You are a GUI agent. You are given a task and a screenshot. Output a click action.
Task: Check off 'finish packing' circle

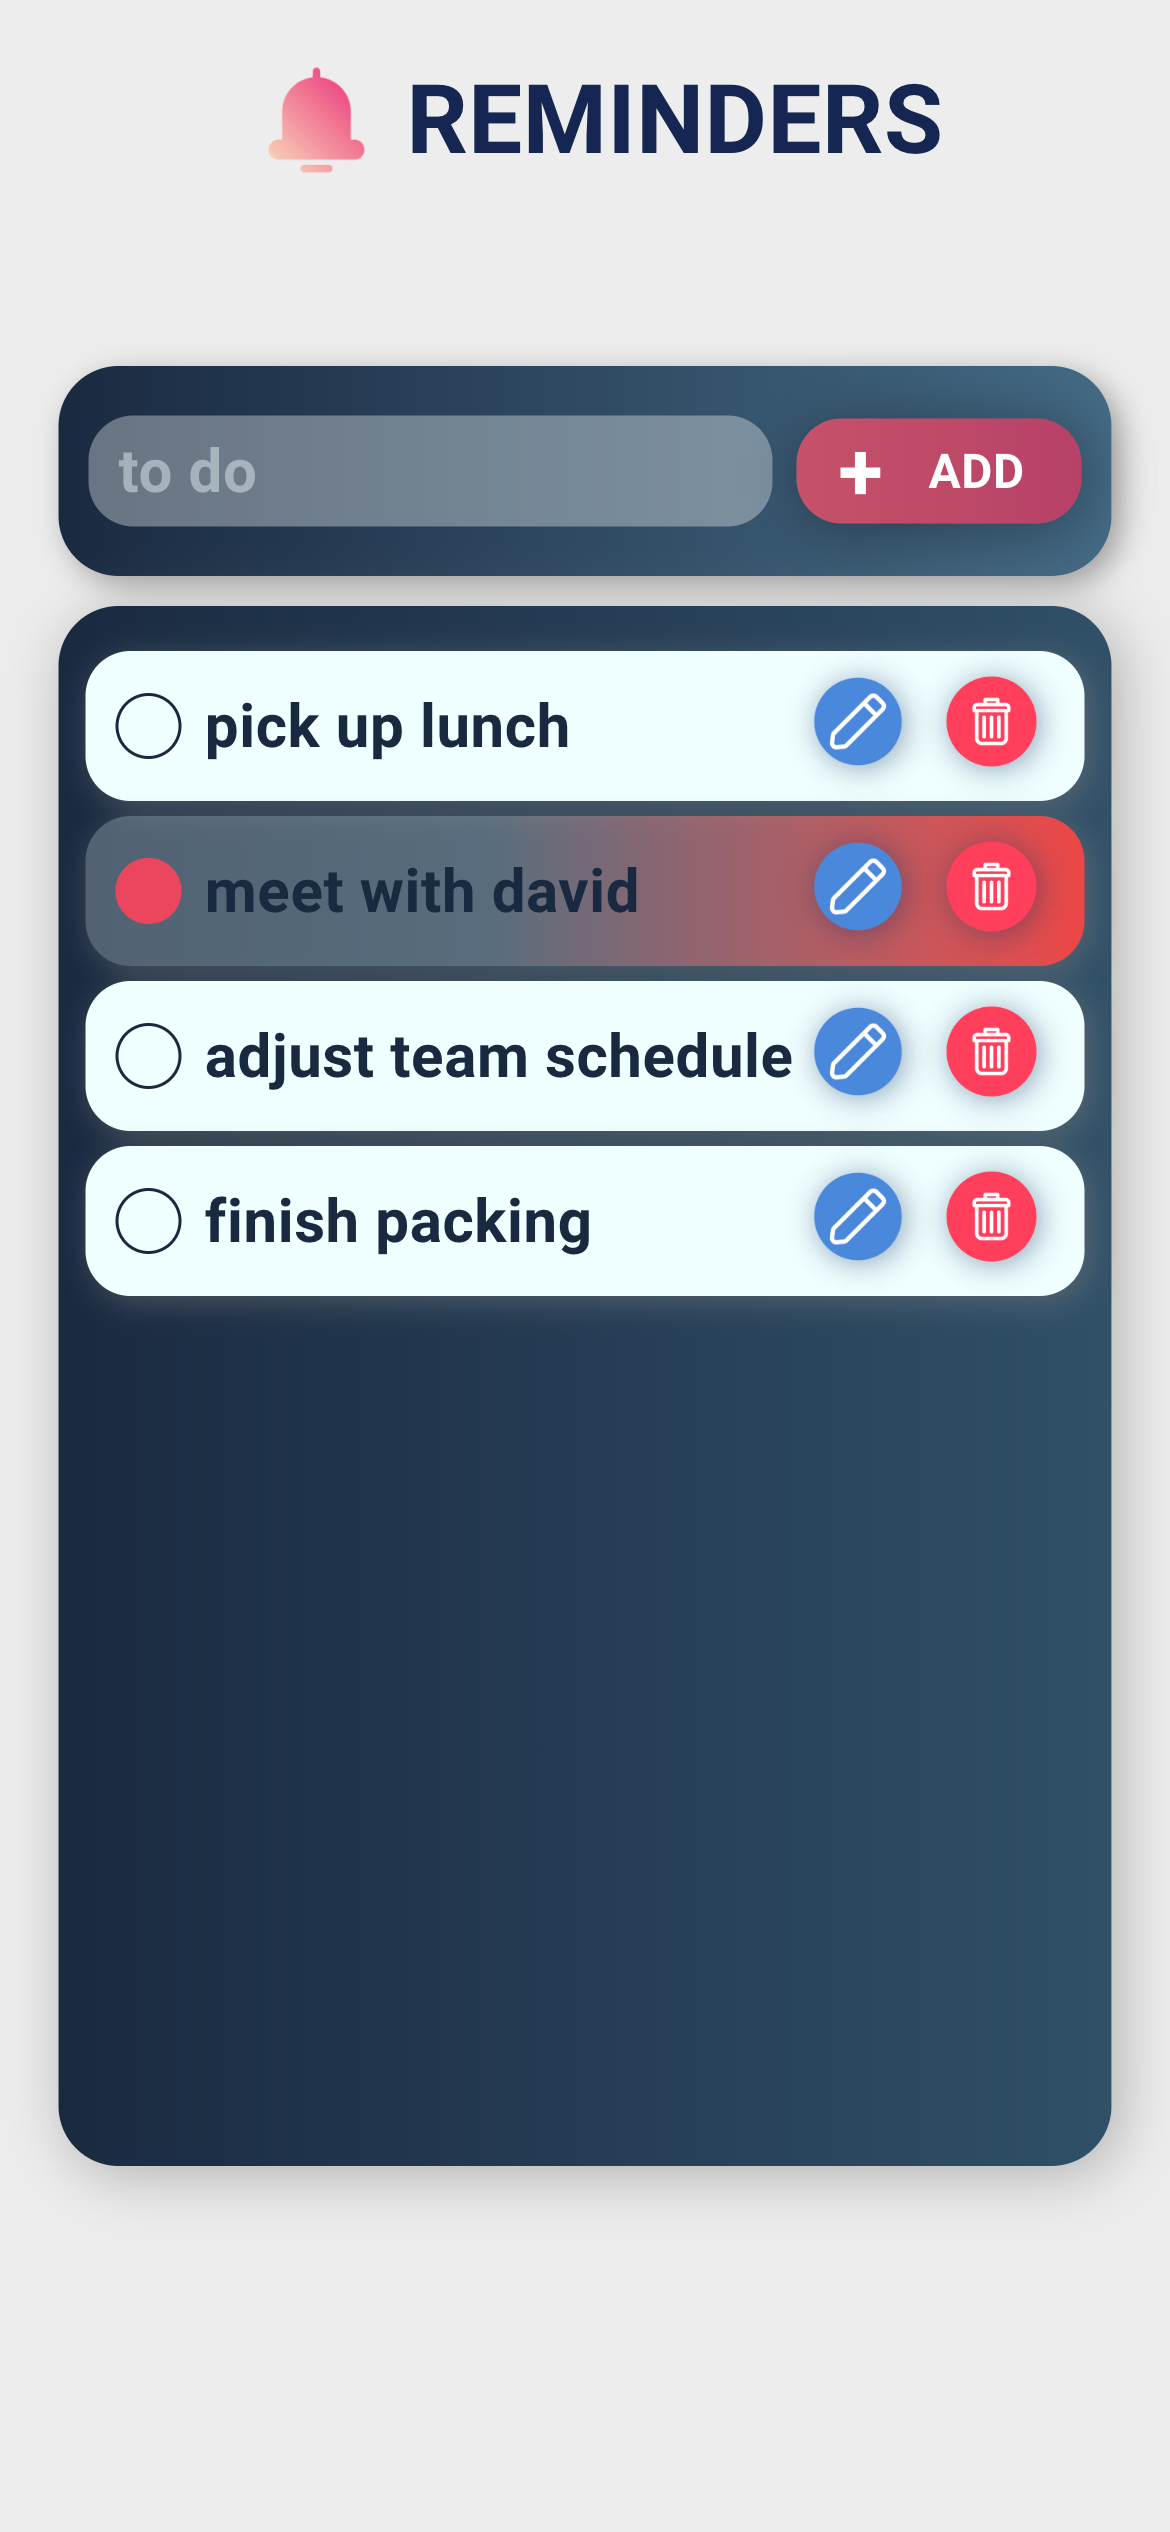point(148,1221)
